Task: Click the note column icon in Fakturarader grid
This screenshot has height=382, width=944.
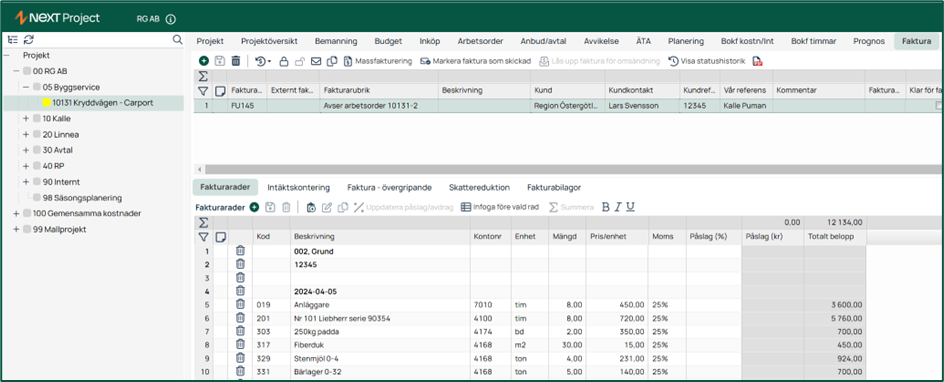Action: 220,236
